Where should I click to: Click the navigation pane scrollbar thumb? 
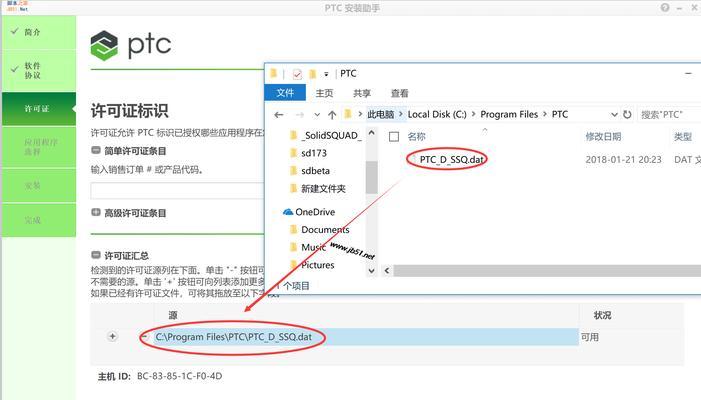[x=372, y=177]
